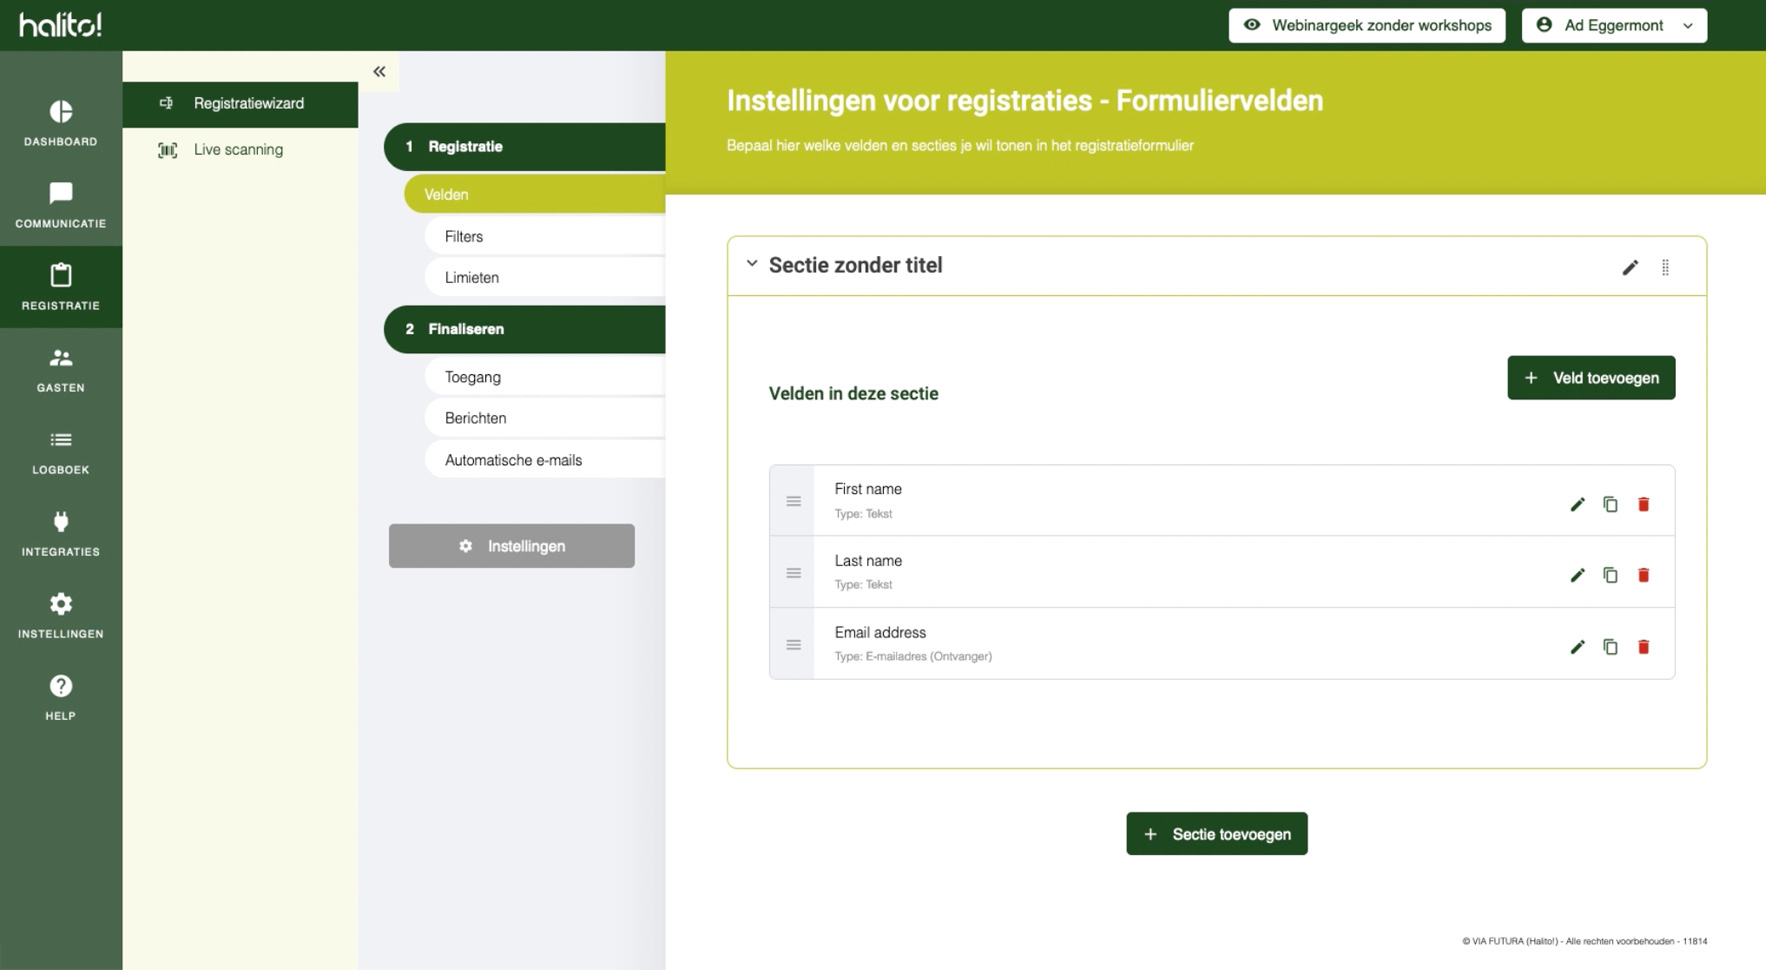This screenshot has height=970, width=1766.
Task: Edit the Sectie zonder titel section title
Action: tap(1630, 267)
